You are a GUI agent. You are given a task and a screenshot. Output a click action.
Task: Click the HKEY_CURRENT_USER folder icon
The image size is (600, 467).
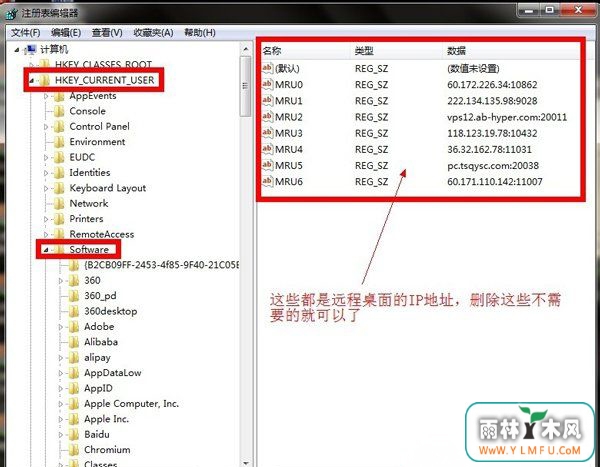tap(45, 80)
